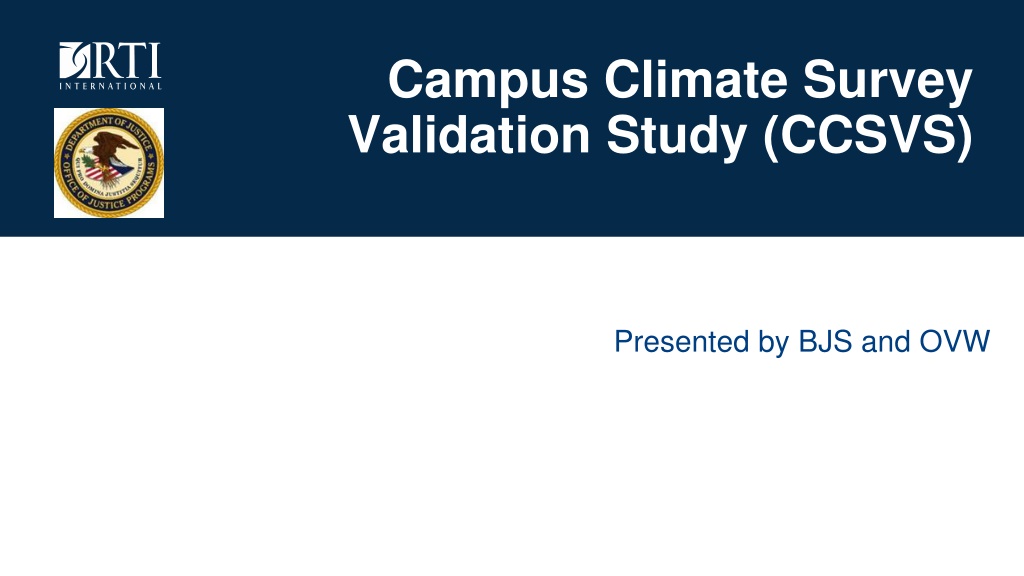The image size is (1024, 576).
Task: Click the OVW abbreviation in the subtitle
Action: click(955, 342)
